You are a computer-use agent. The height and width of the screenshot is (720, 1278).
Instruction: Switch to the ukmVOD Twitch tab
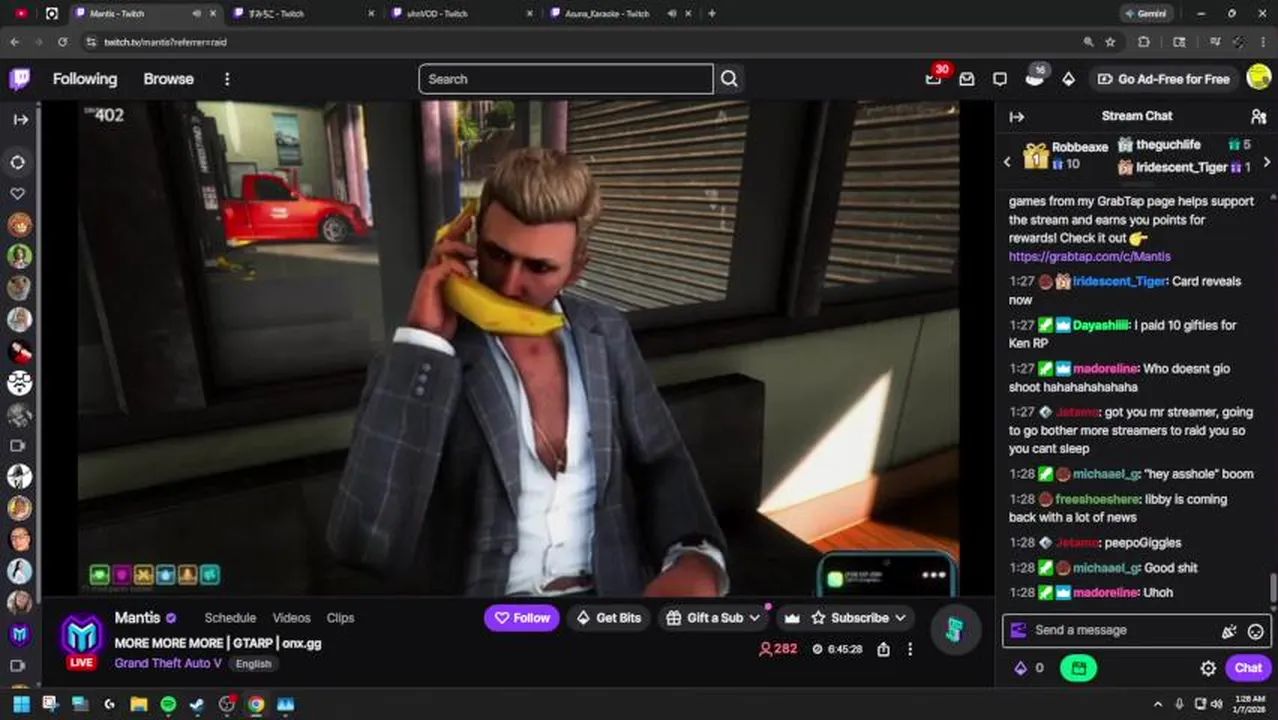tap(439, 14)
